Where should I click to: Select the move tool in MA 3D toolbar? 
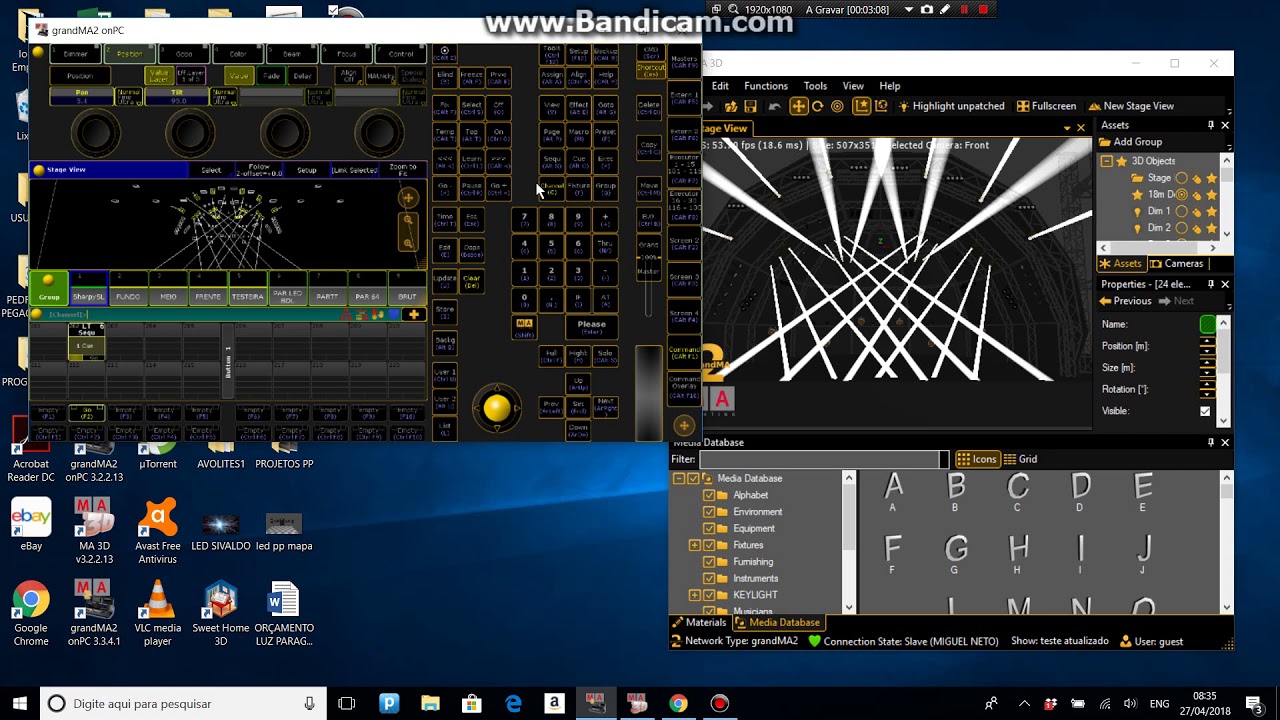pyautogui.click(x=798, y=106)
